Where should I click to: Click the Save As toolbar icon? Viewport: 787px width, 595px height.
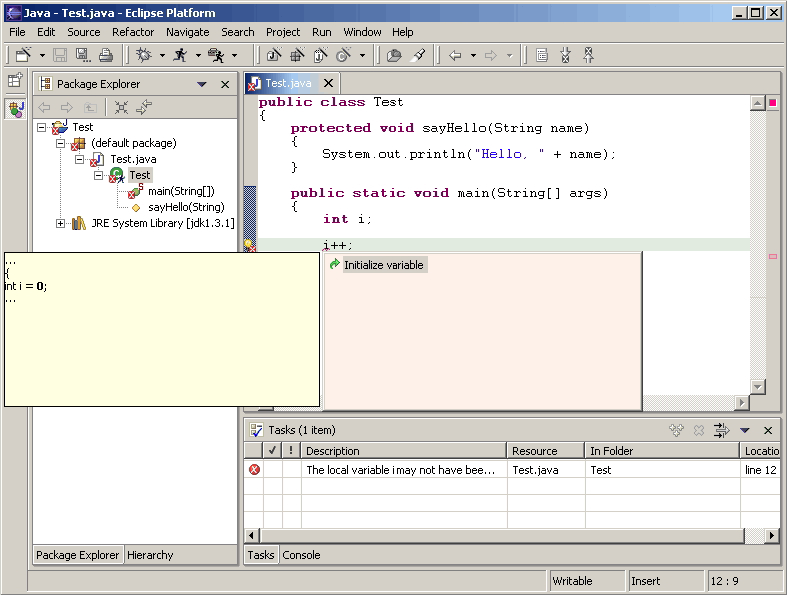tap(83, 55)
